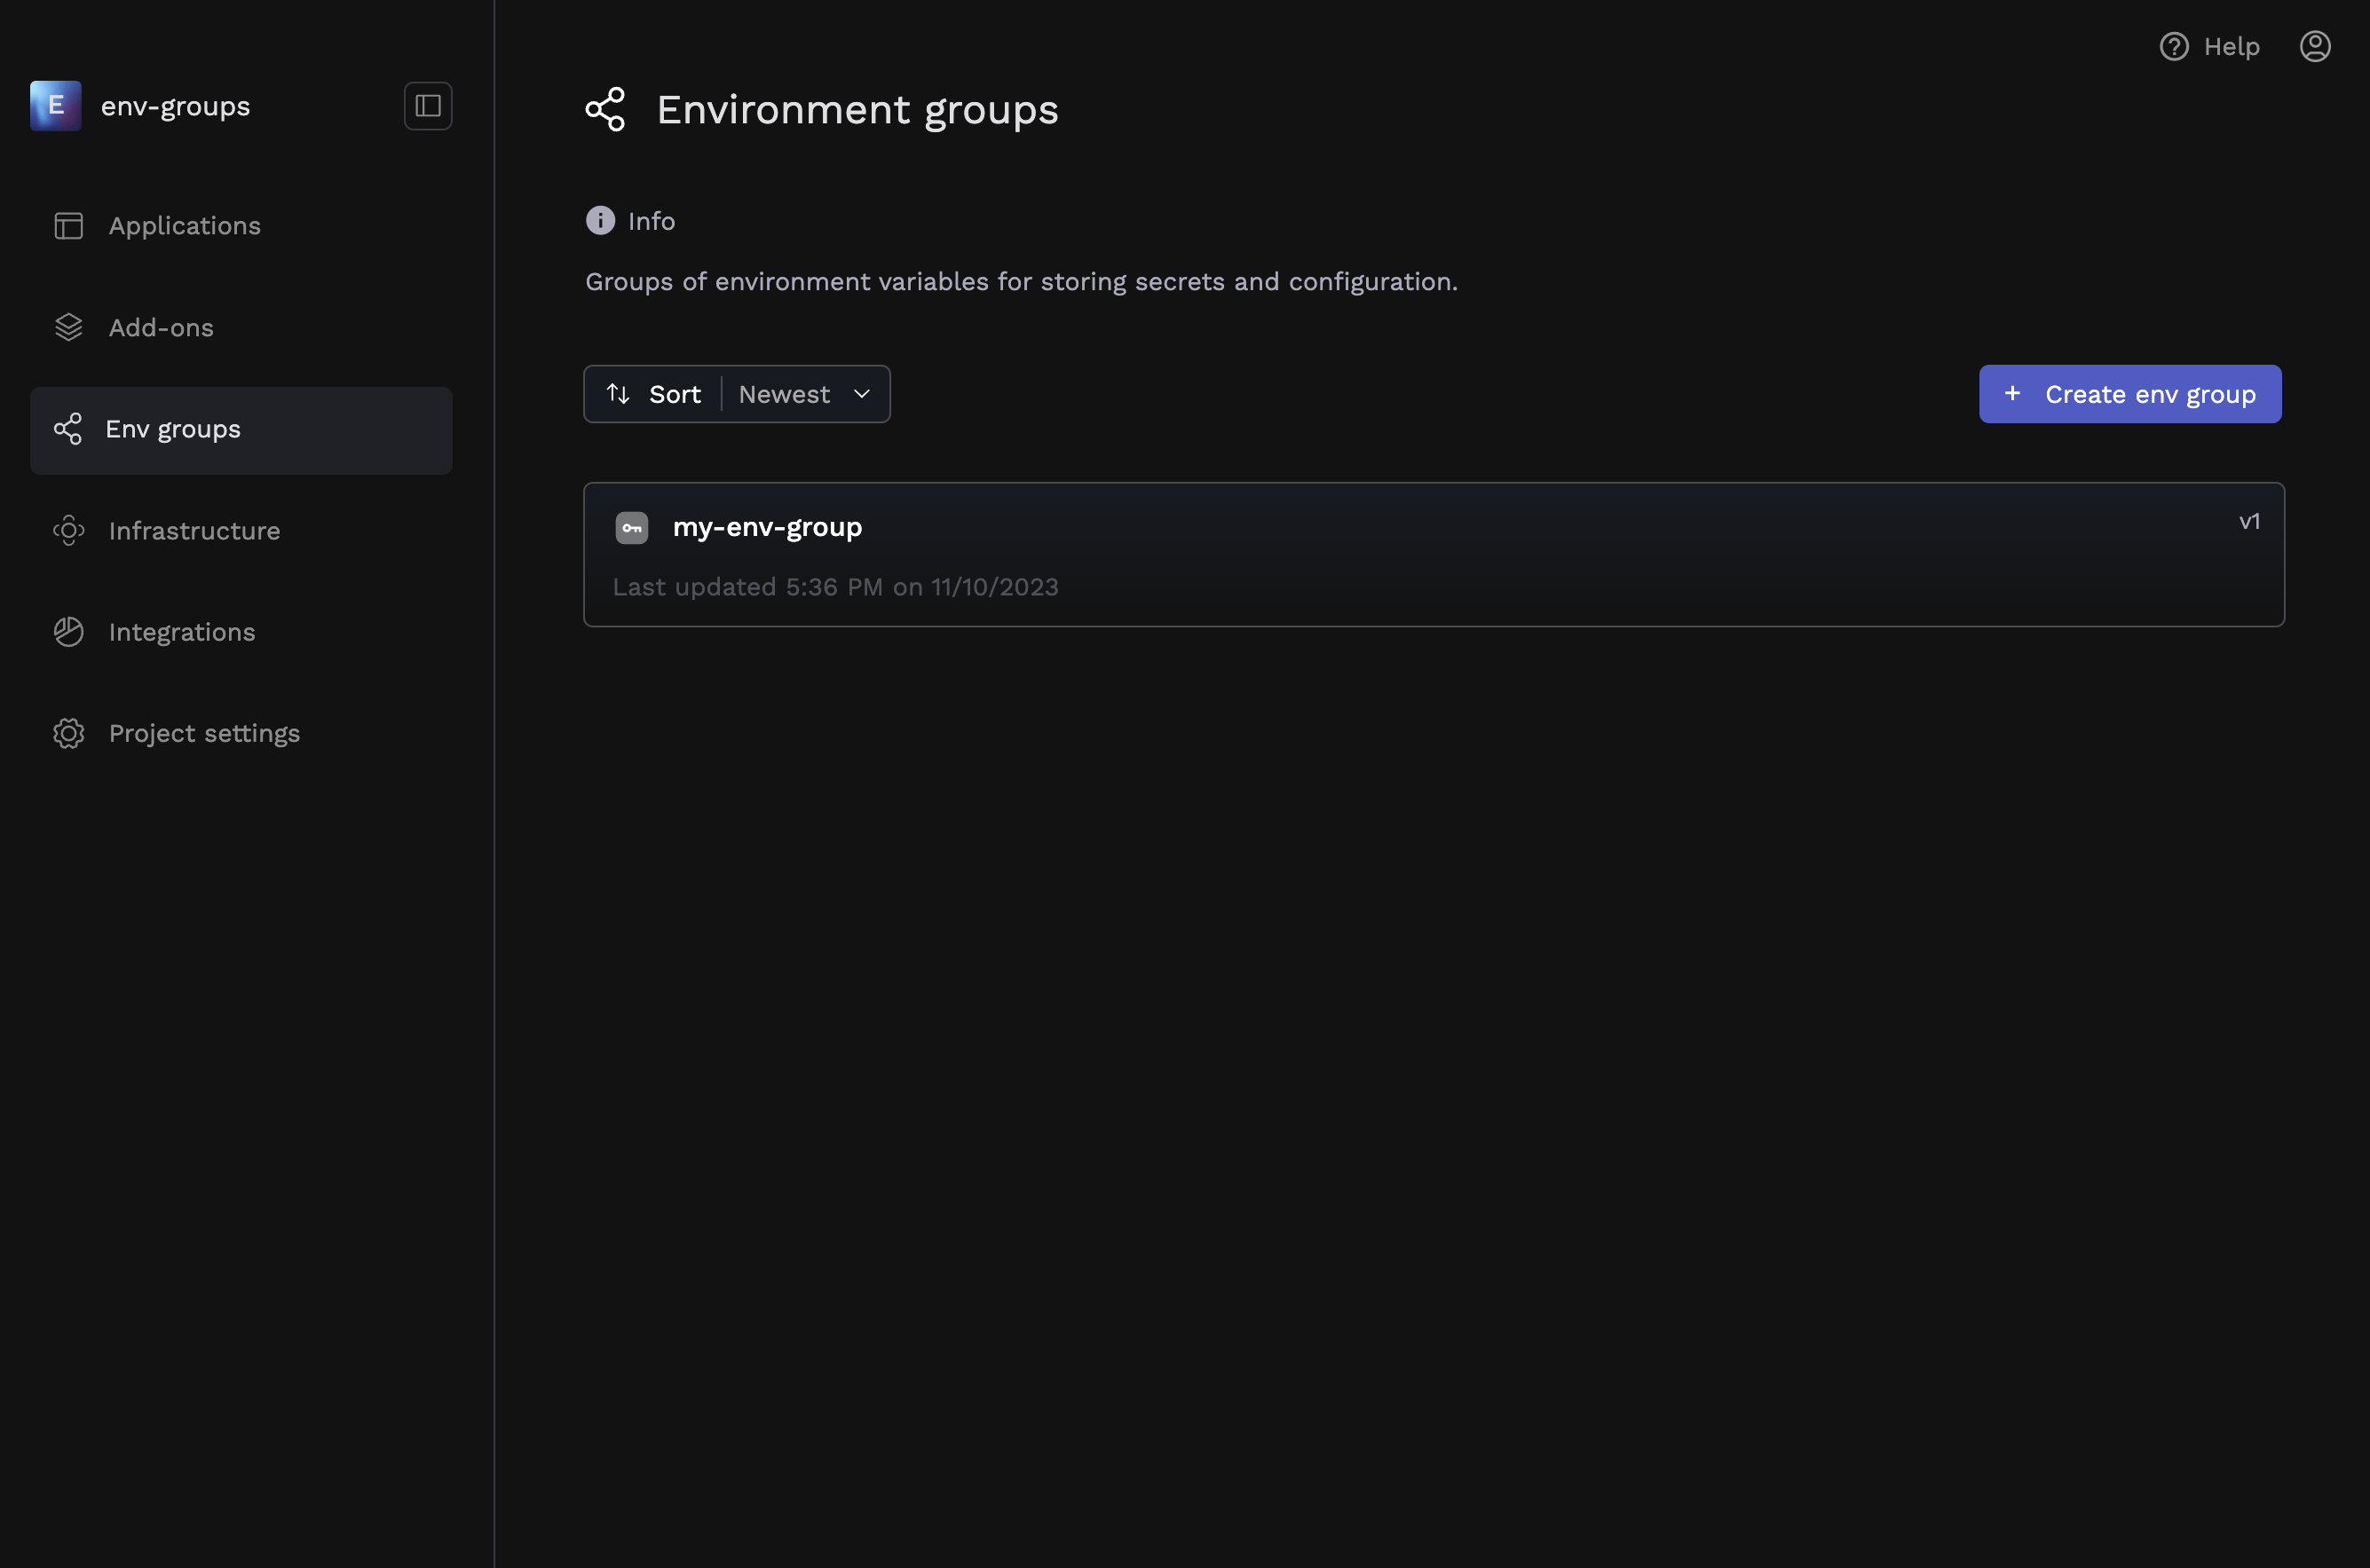
Task: Click the env-groups project logo icon
Action: click(55, 106)
